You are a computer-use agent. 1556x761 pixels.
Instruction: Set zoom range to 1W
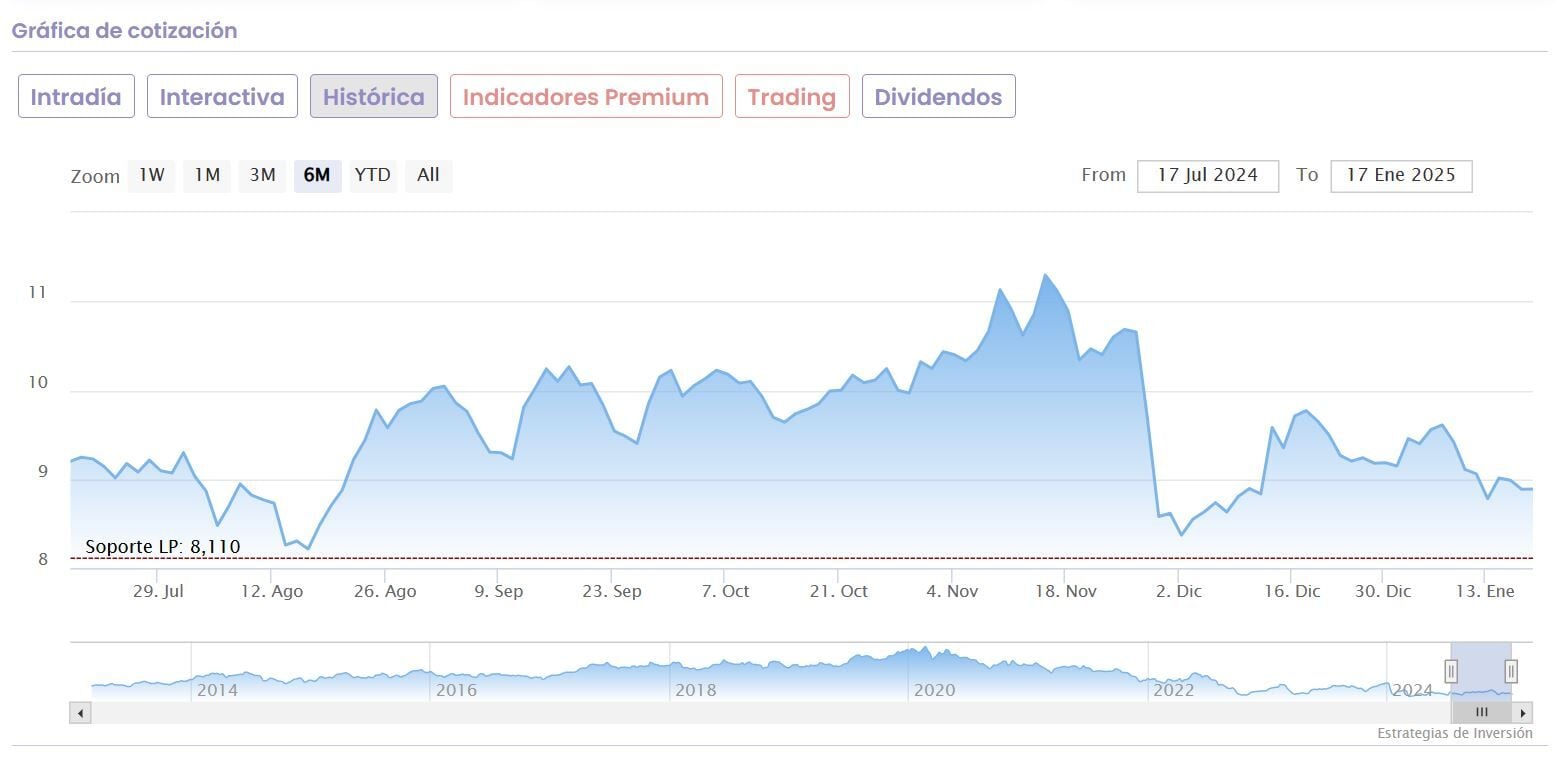click(152, 176)
